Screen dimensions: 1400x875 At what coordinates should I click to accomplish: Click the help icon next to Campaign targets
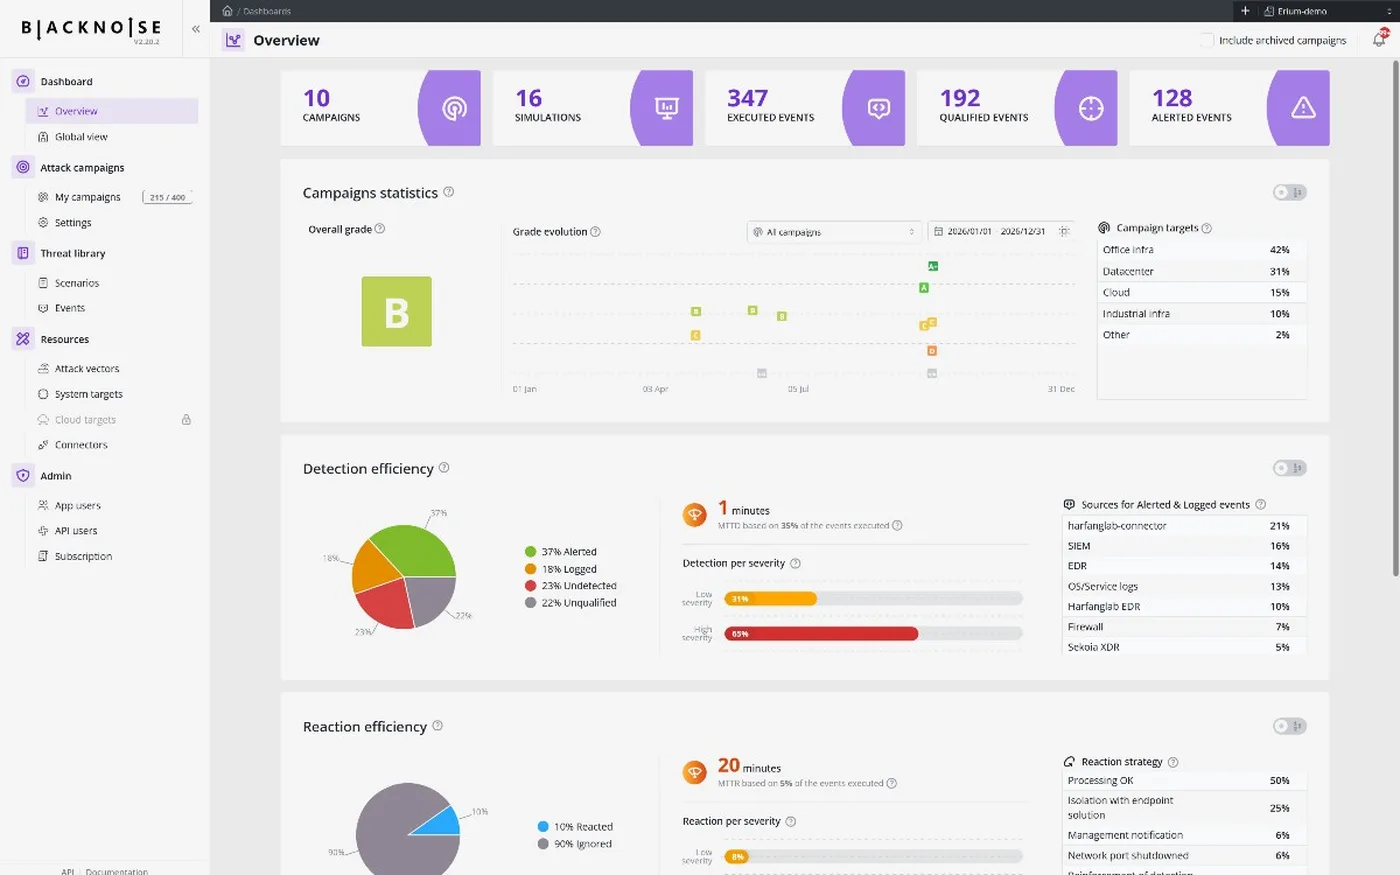coord(1207,228)
